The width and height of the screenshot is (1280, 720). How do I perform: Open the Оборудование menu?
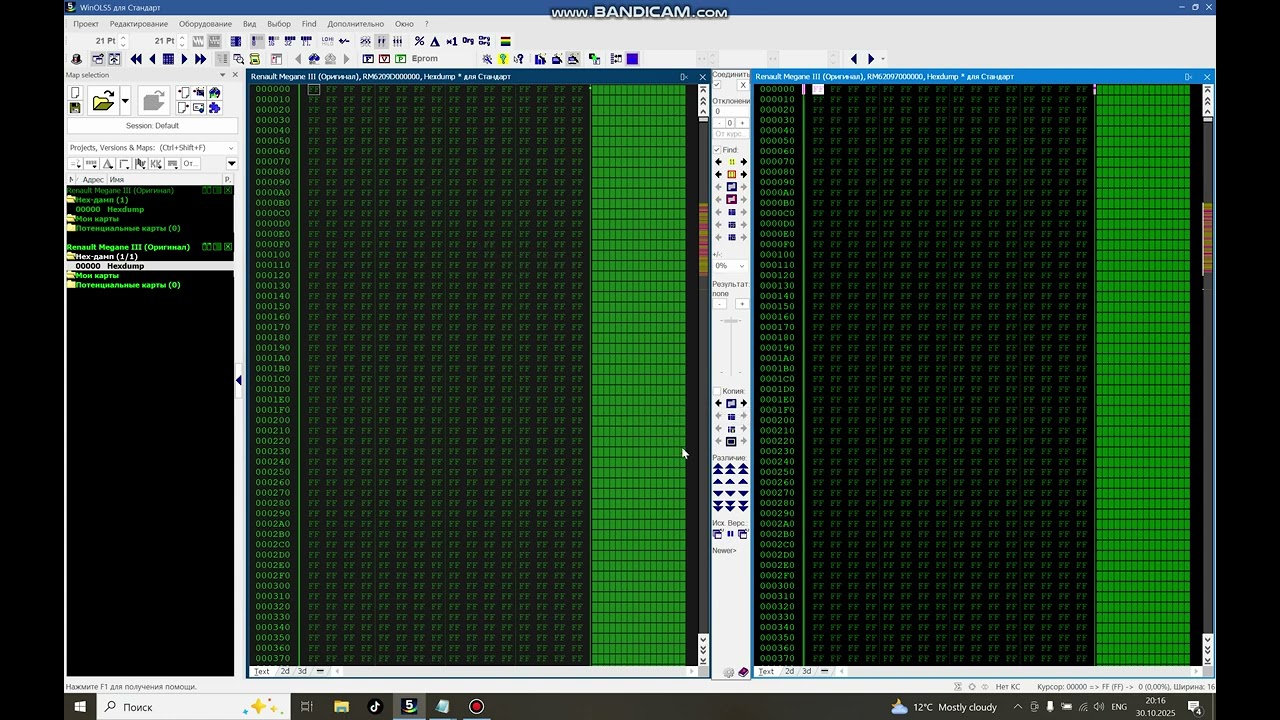click(205, 24)
